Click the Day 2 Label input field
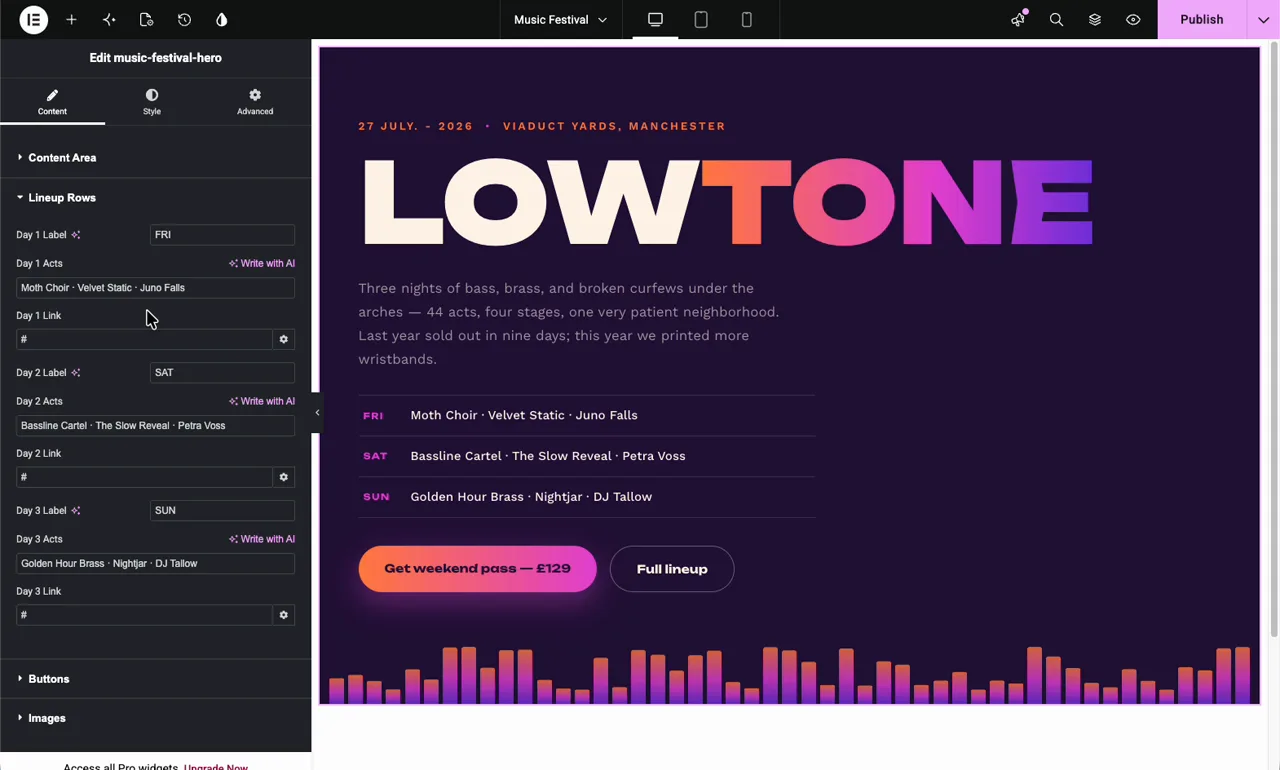The height and width of the screenshot is (770, 1280). (222, 373)
